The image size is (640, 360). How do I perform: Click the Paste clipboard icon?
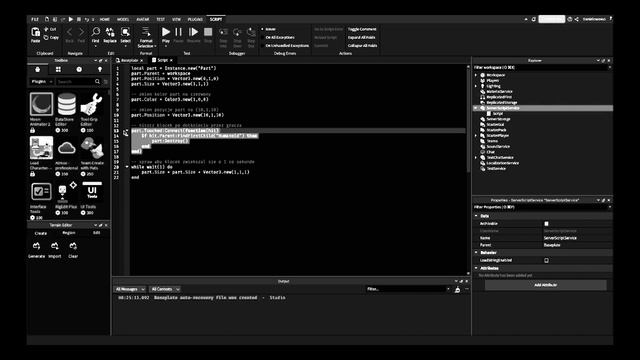(x=36, y=32)
